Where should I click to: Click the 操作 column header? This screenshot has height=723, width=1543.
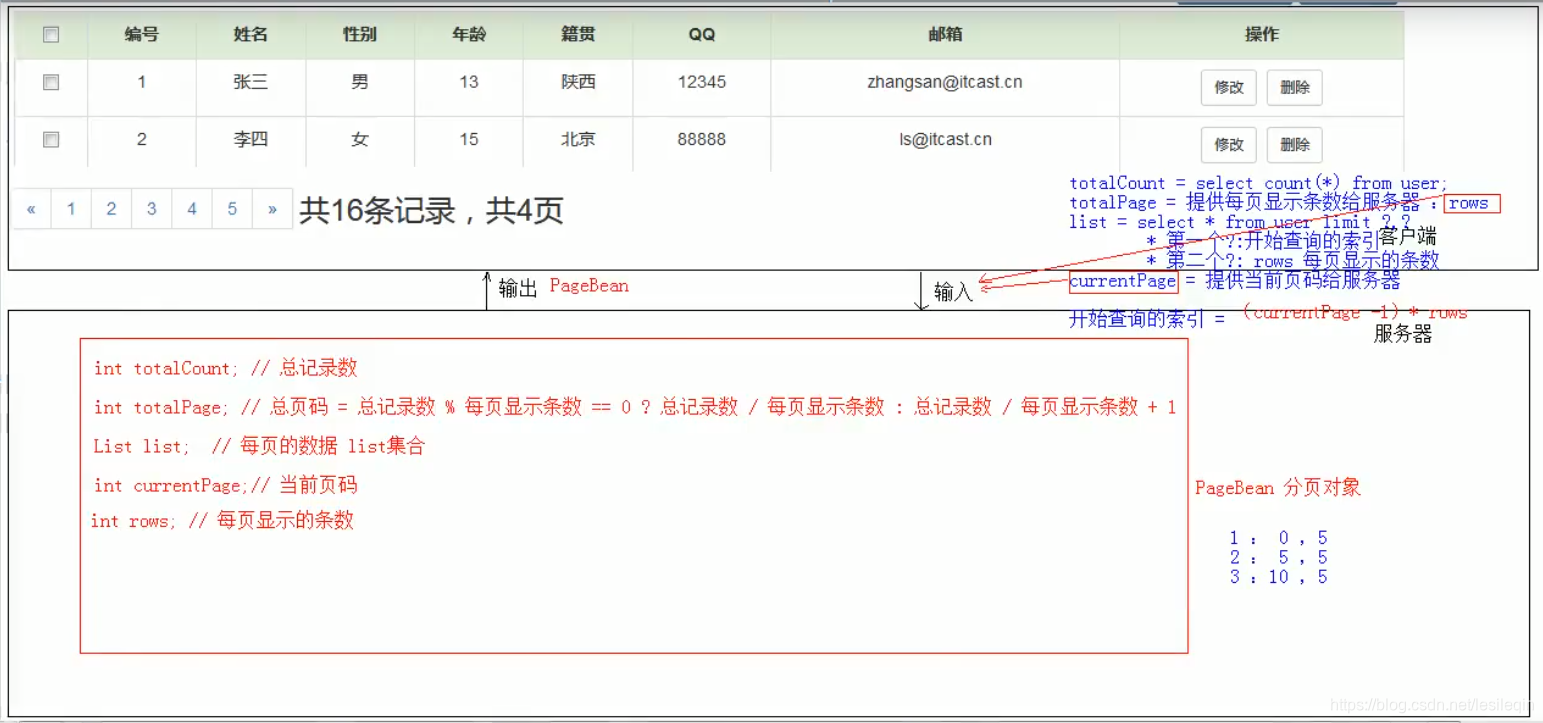pos(1262,35)
